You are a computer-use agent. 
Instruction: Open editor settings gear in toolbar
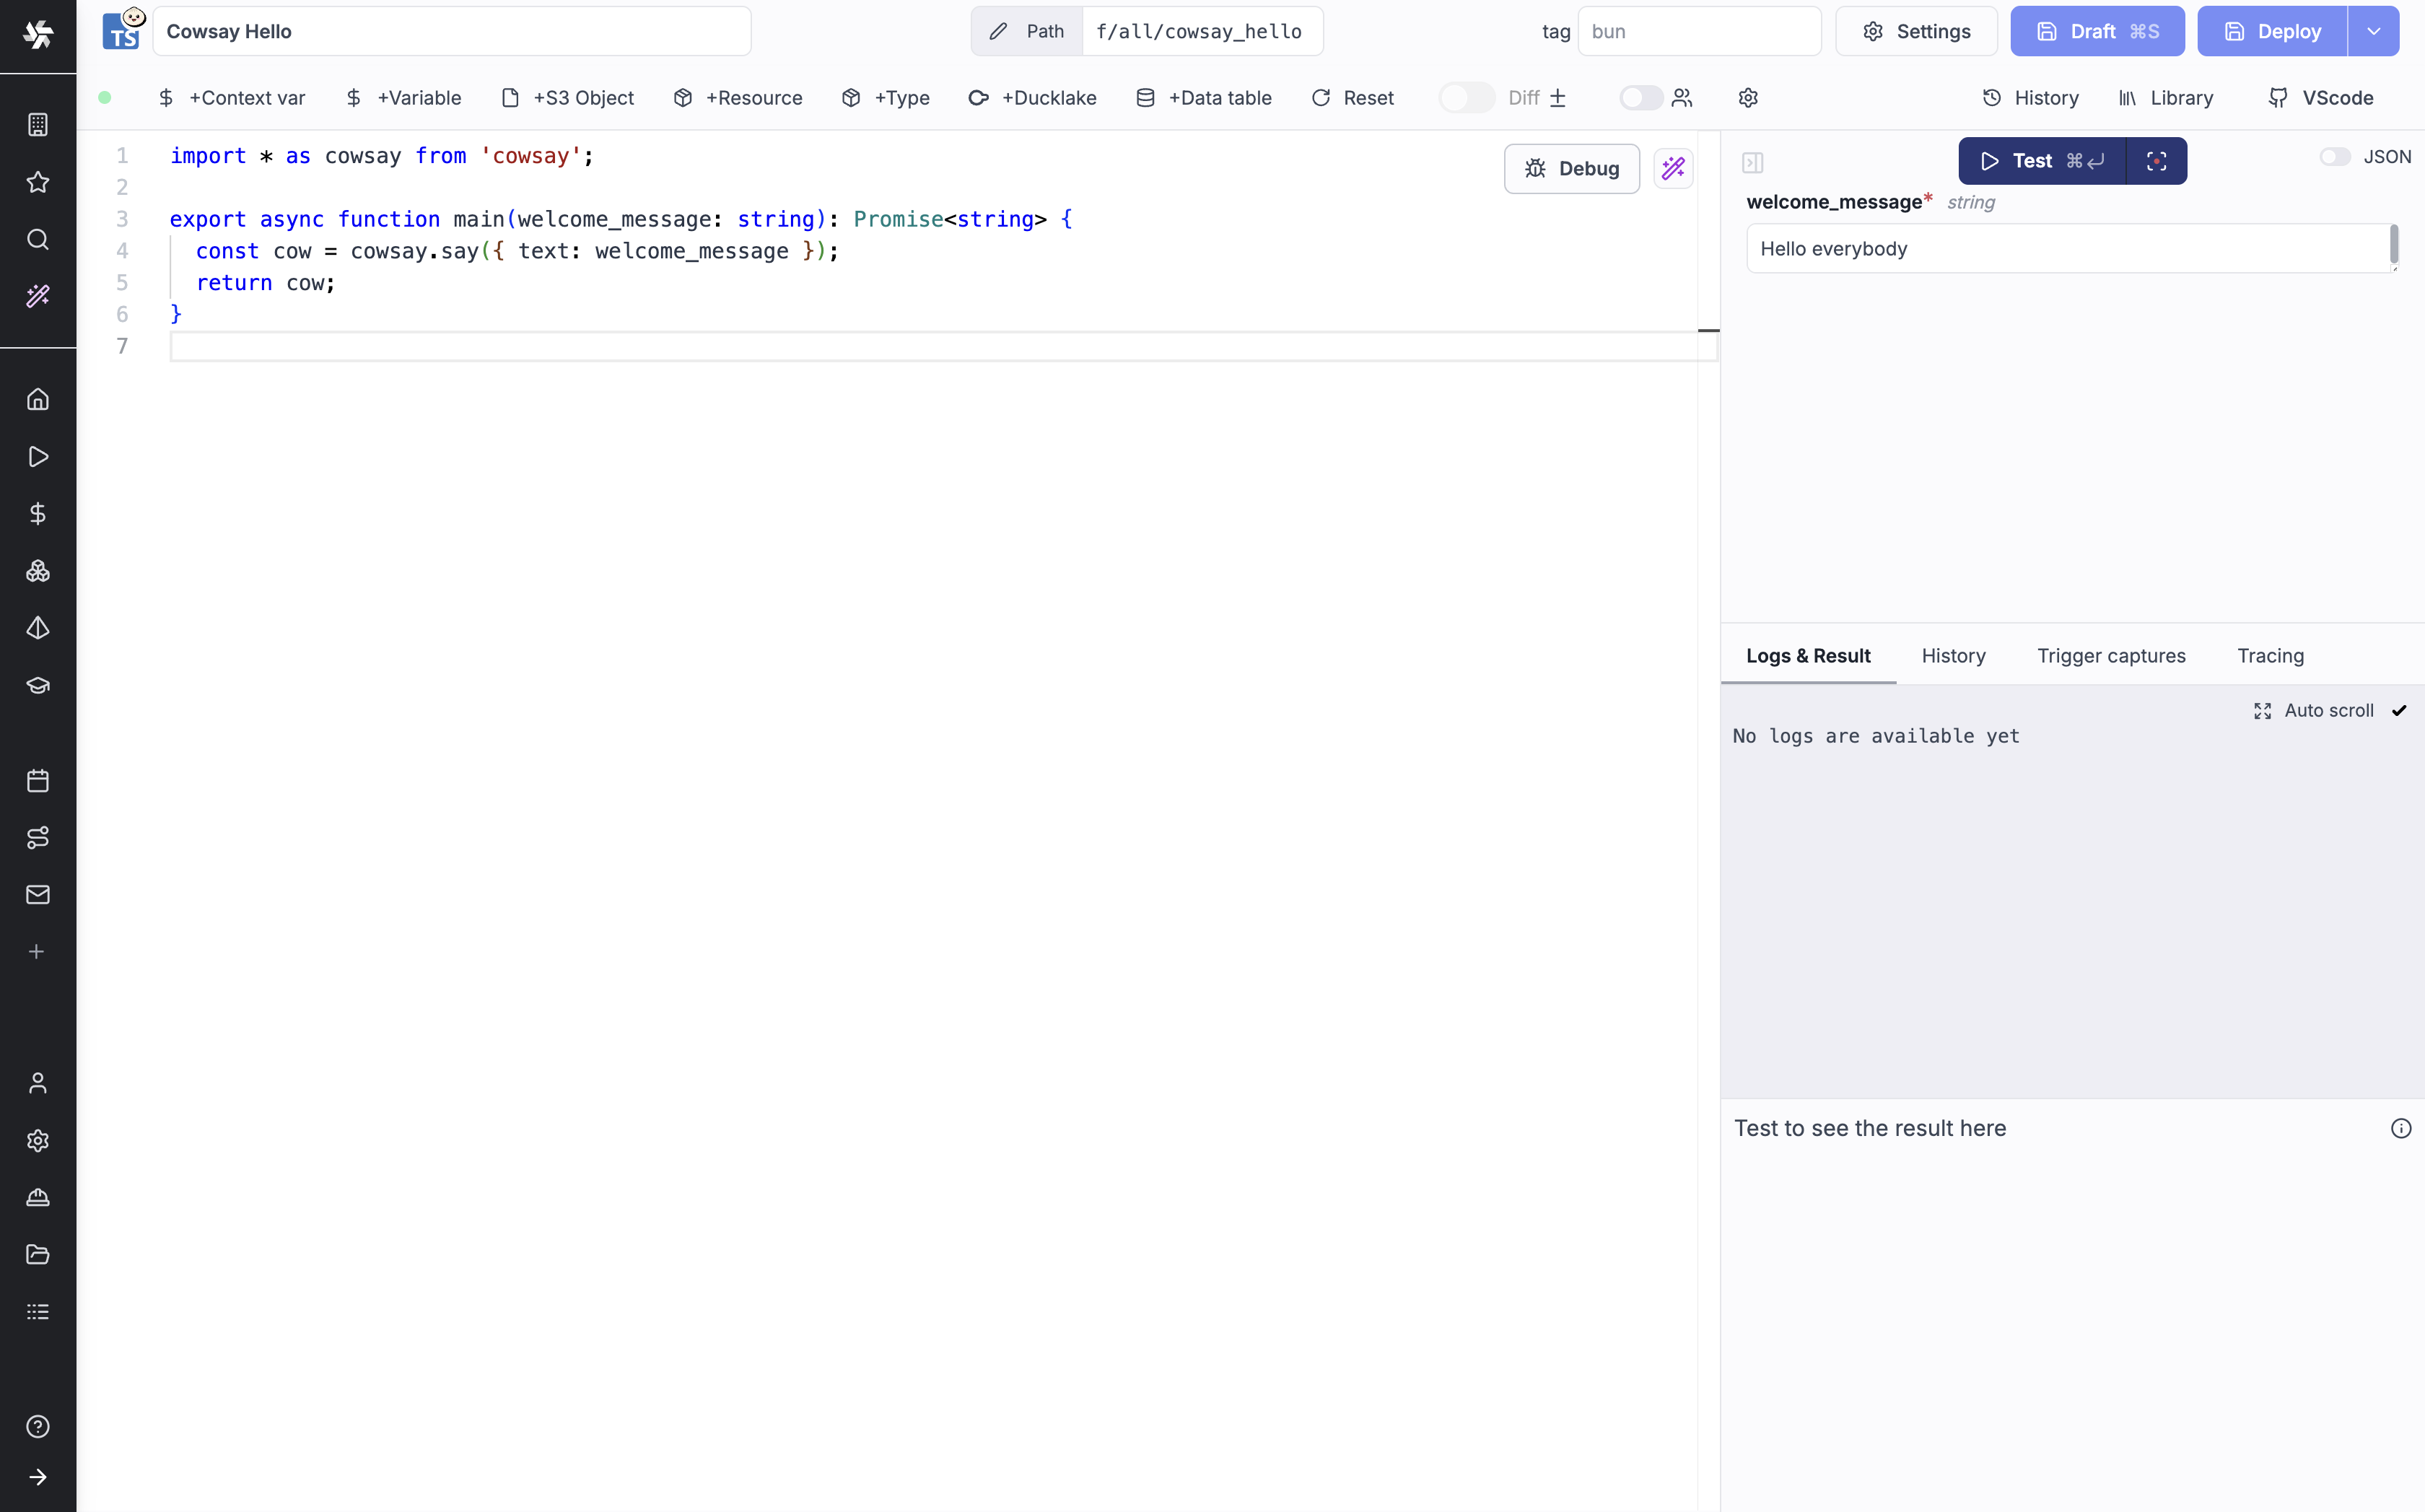1747,98
